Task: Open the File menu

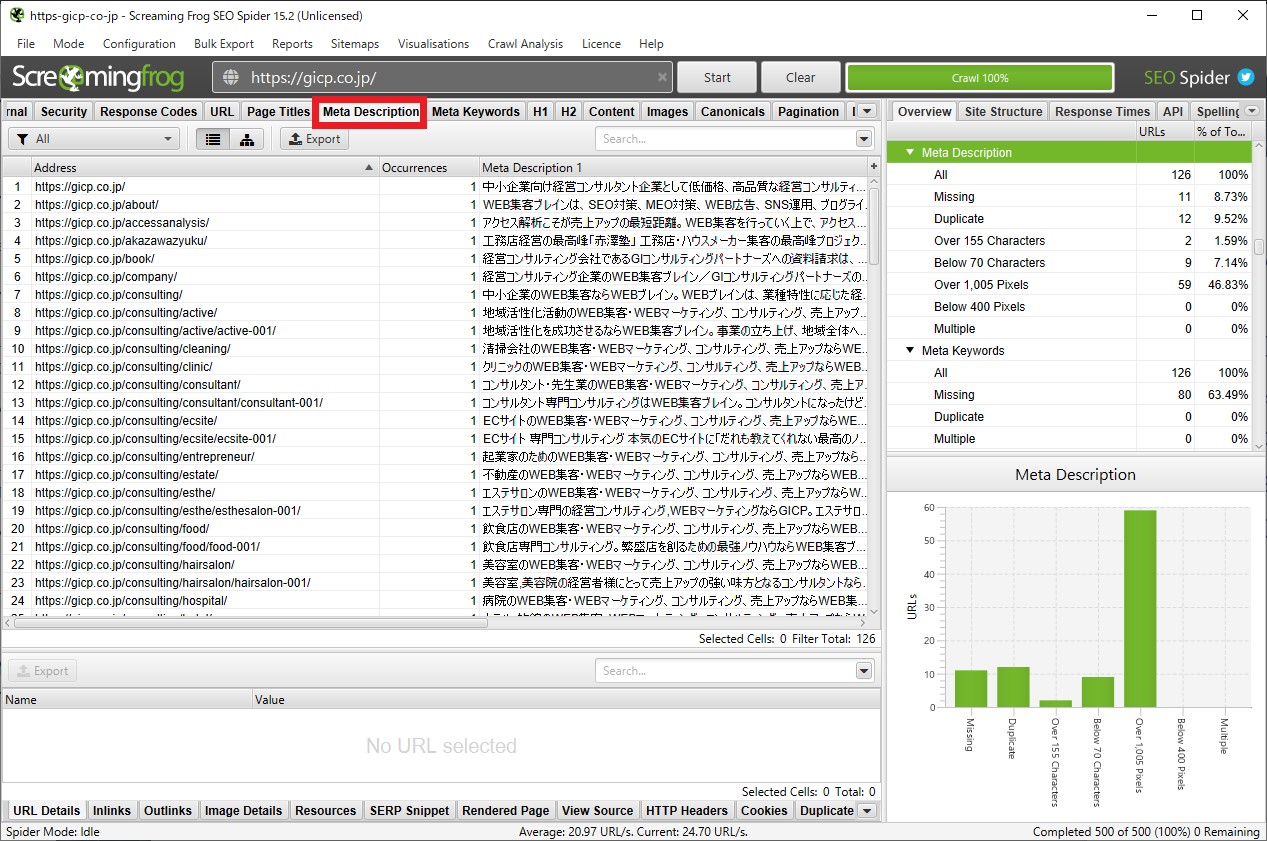Action: point(26,44)
